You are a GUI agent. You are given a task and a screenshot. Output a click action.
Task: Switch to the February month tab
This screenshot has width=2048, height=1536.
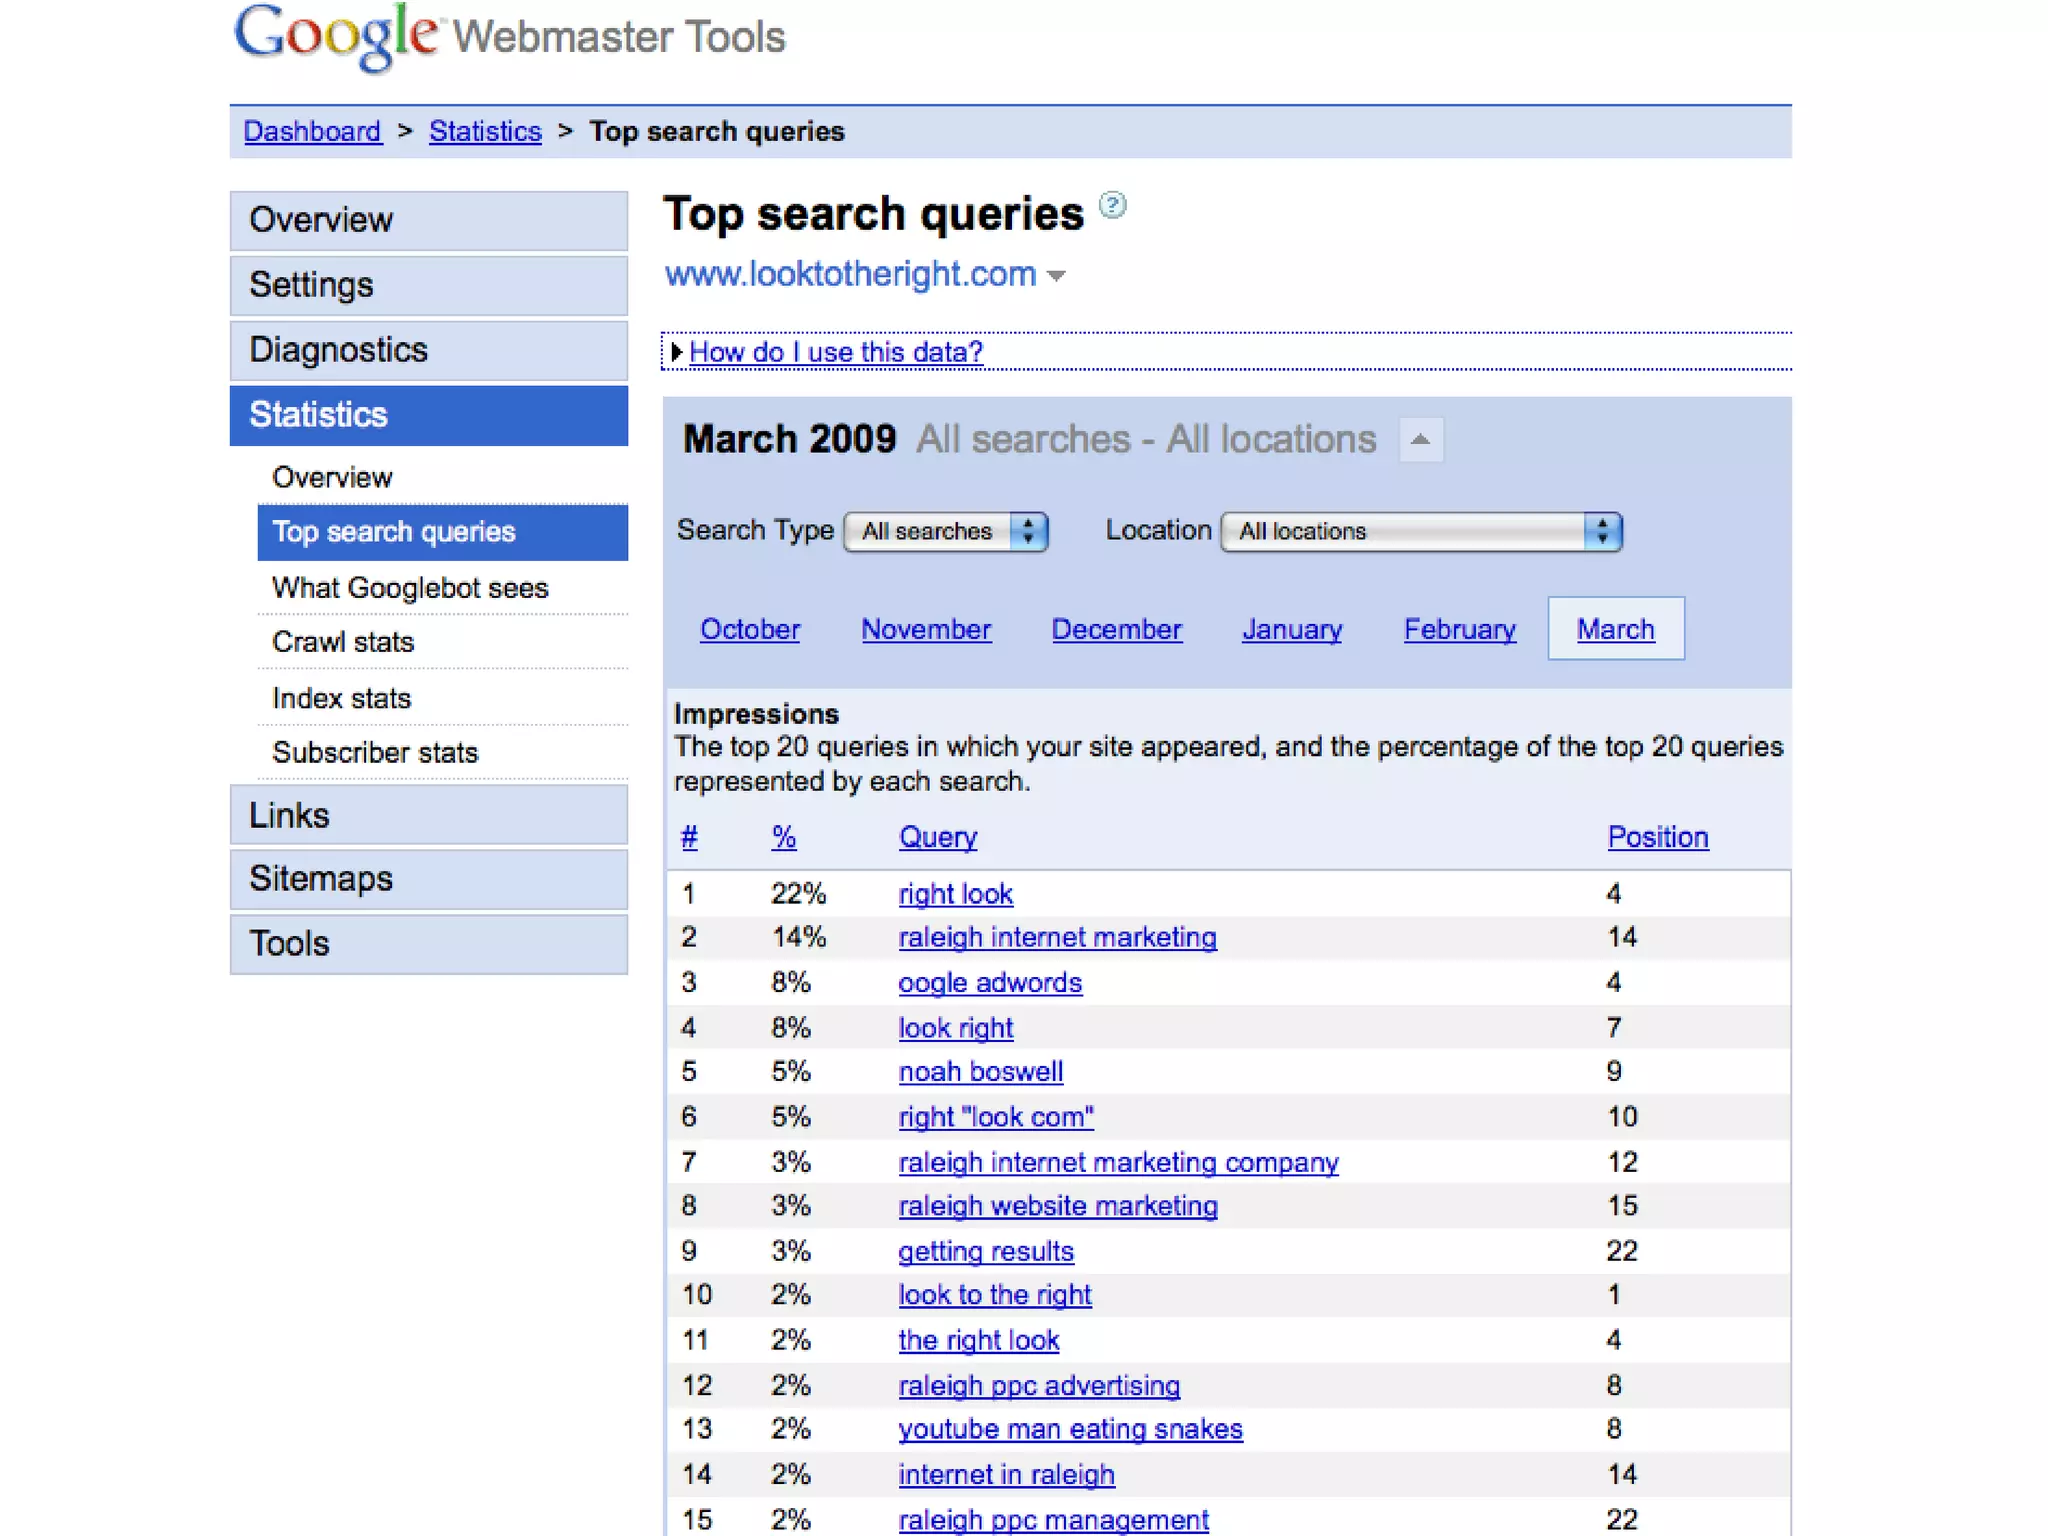pos(1459,629)
